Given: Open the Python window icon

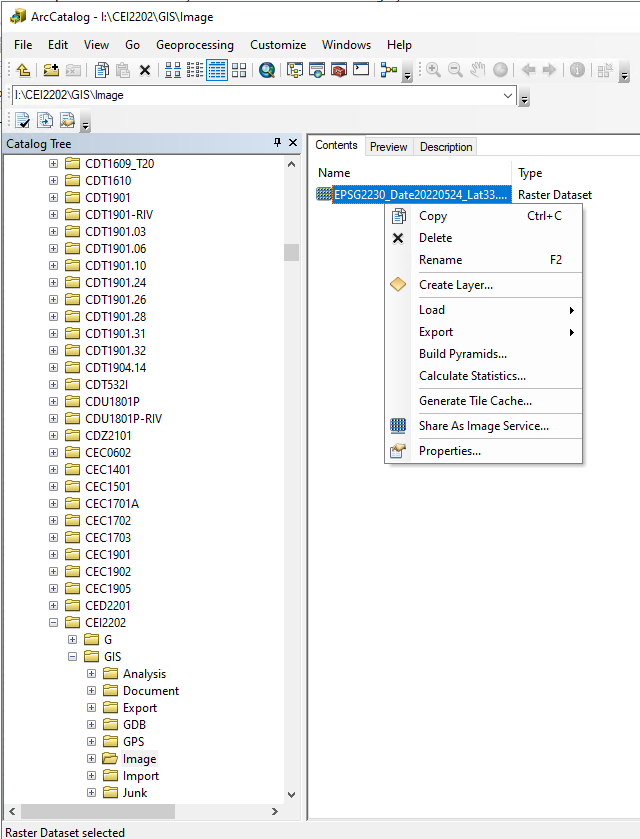Looking at the screenshot, I should (361, 70).
